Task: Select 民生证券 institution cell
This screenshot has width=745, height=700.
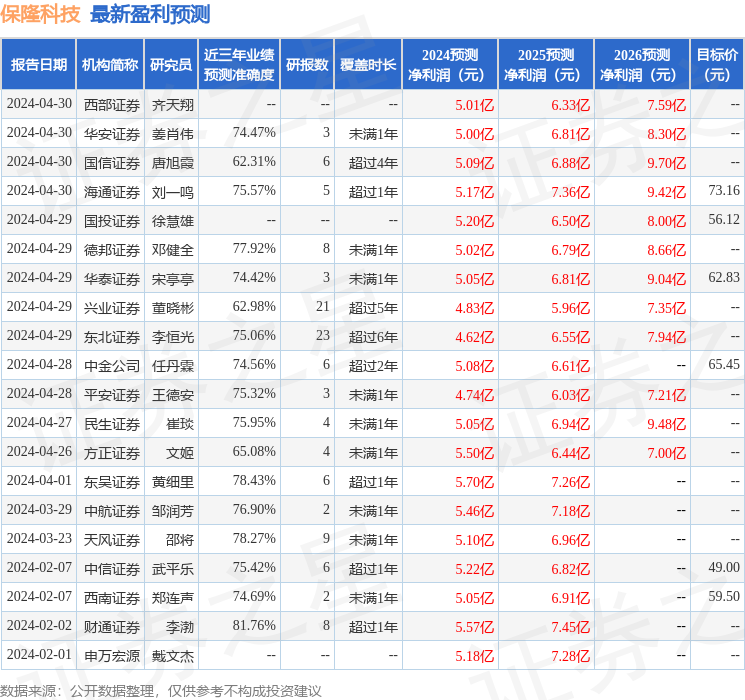Action: pyautogui.click(x=112, y=424)
